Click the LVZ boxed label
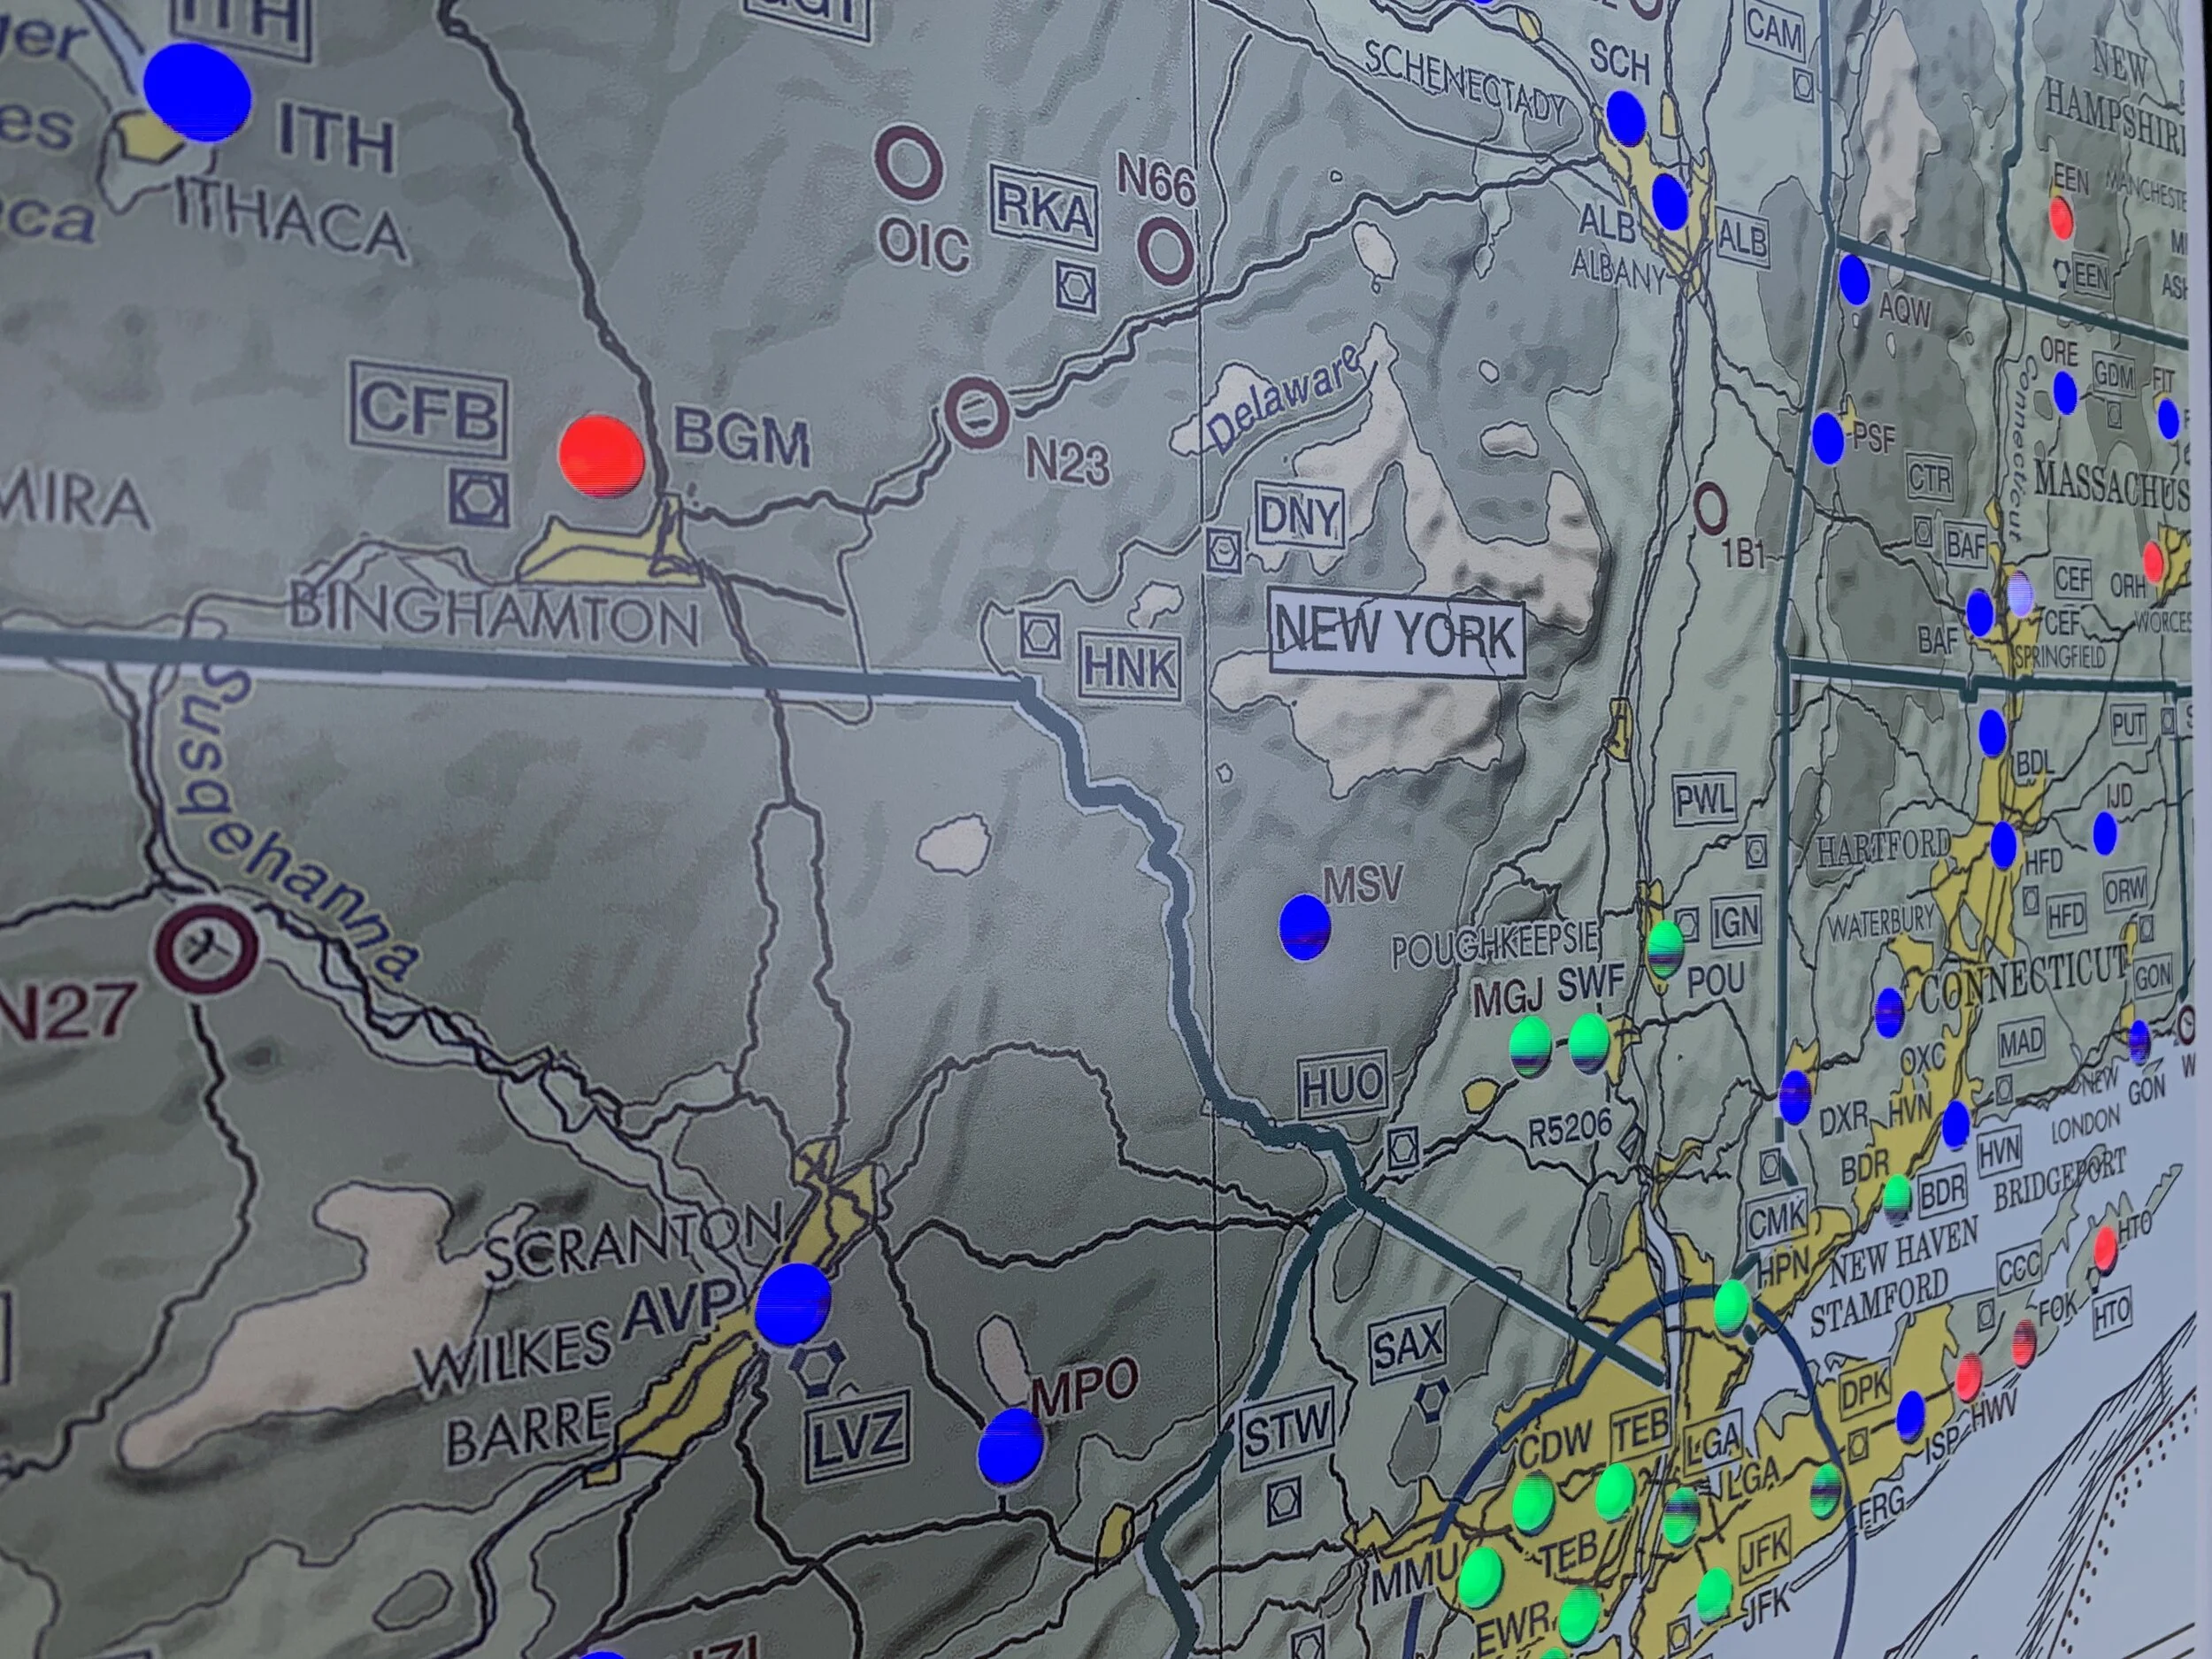This screenshot has height=1659, width=2212. coord(858,1435)
